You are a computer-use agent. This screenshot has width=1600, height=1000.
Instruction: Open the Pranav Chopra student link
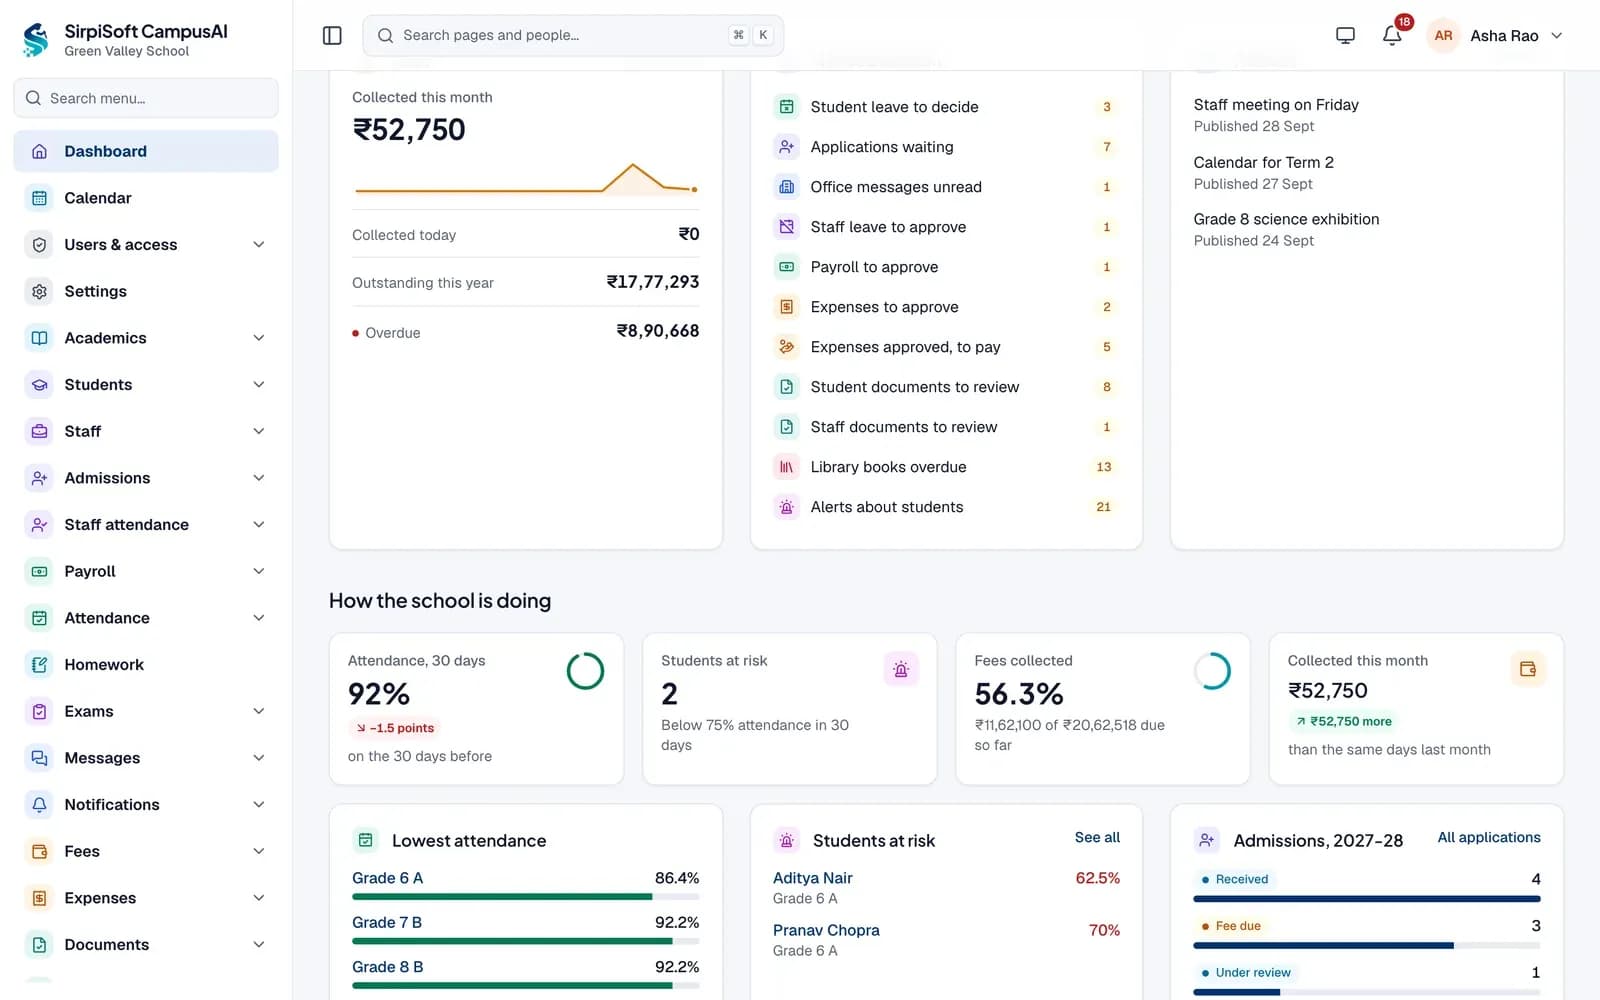(x=826, y=930)
